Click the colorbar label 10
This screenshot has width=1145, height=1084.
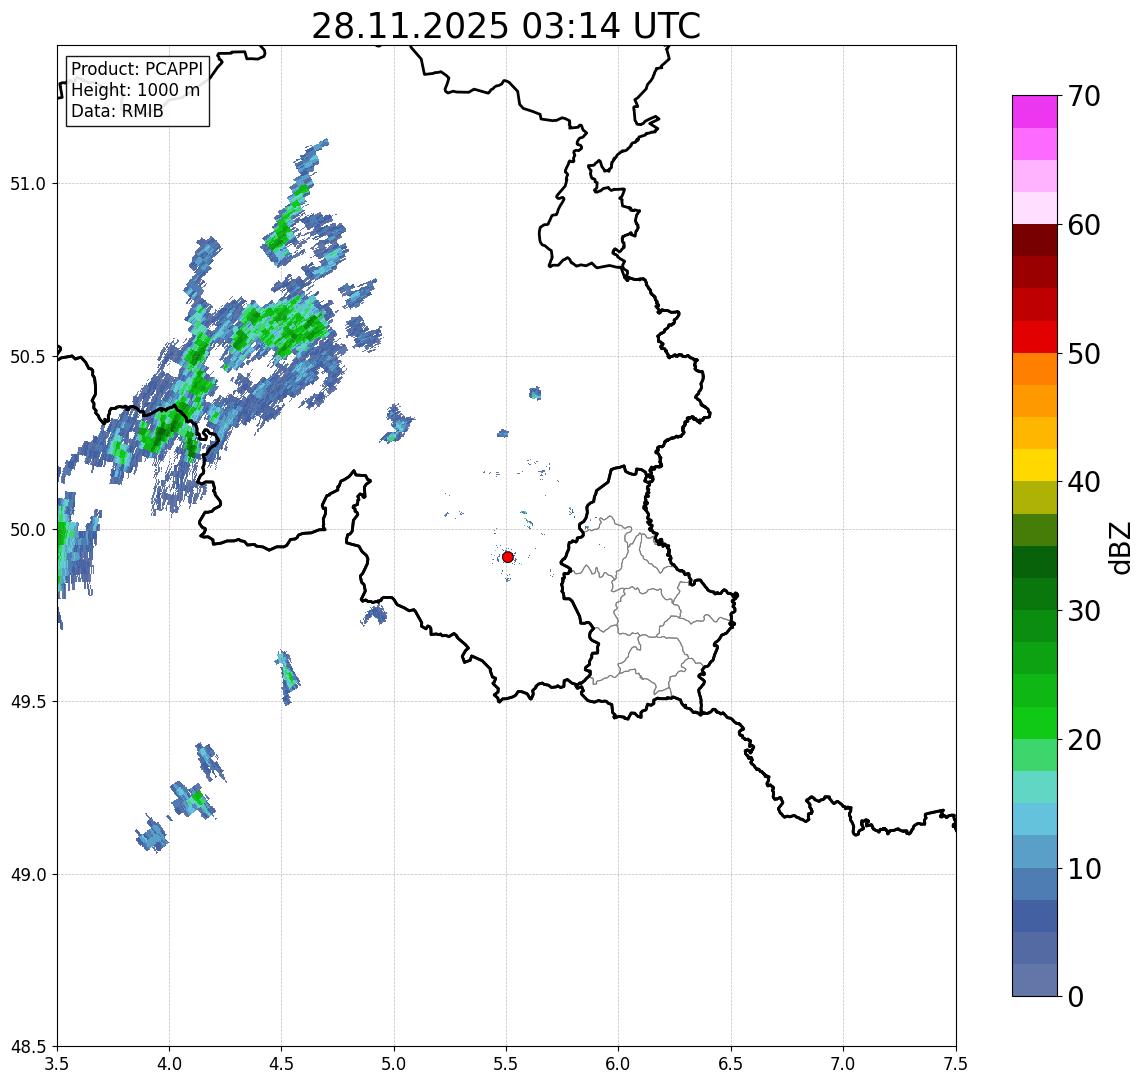click(1084, 869)
